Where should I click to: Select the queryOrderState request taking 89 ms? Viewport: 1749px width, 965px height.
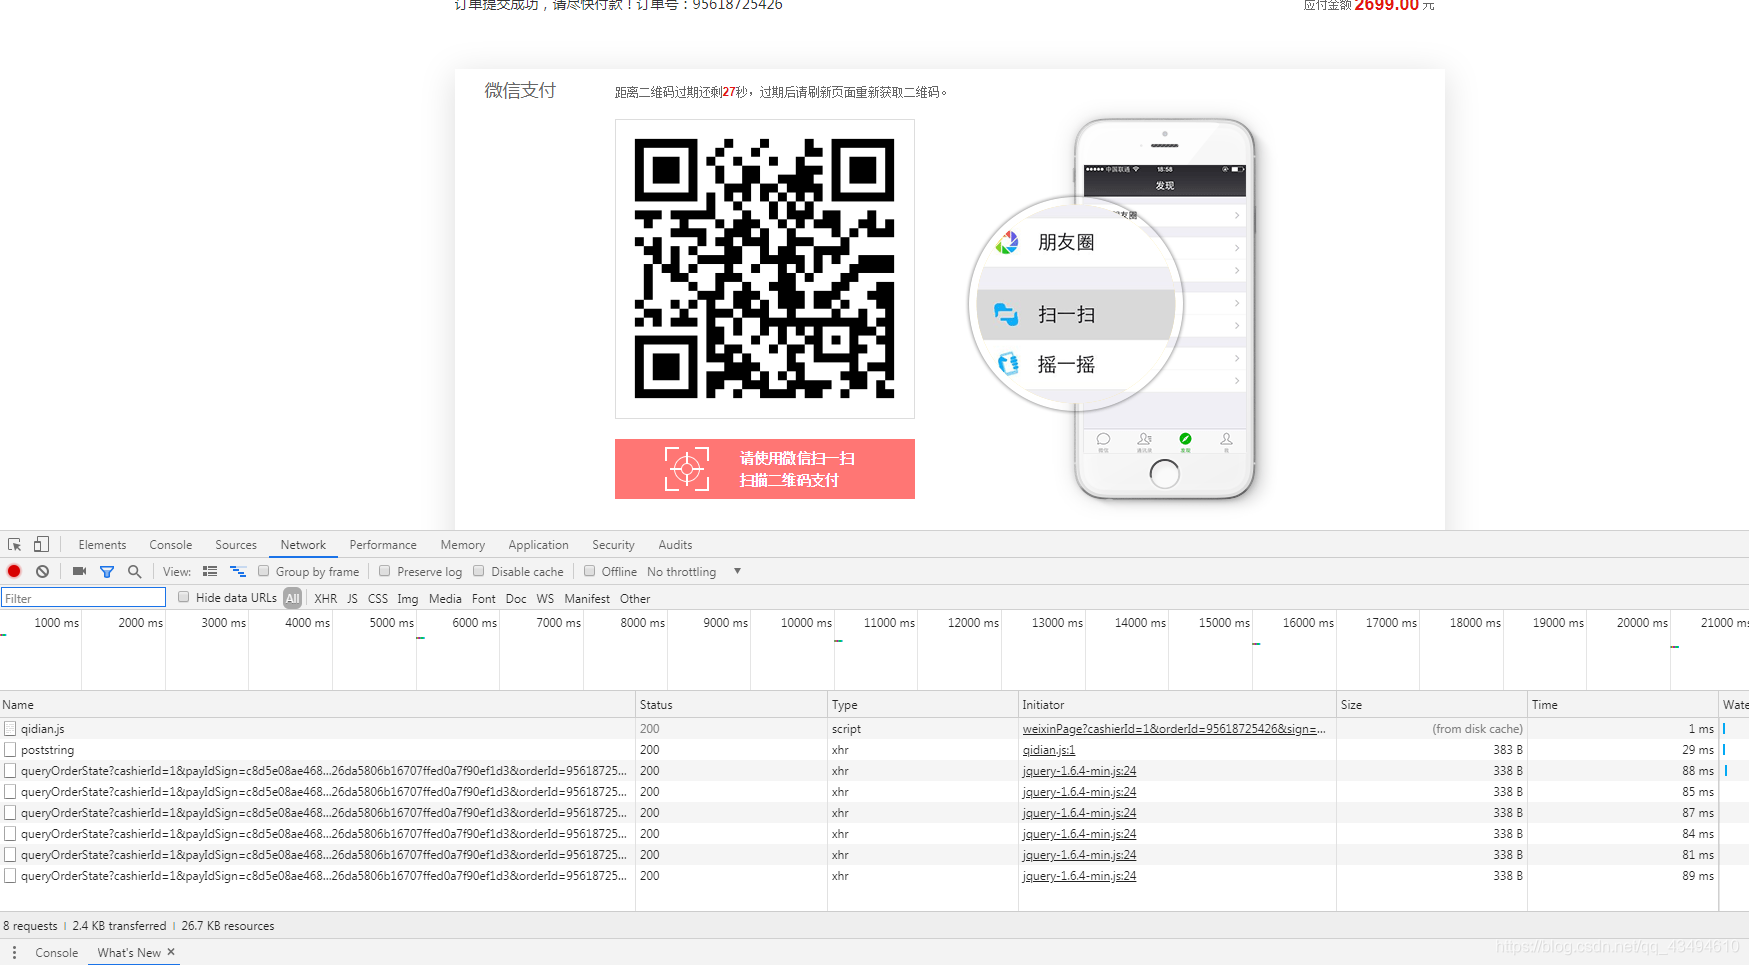click(874, 876)
